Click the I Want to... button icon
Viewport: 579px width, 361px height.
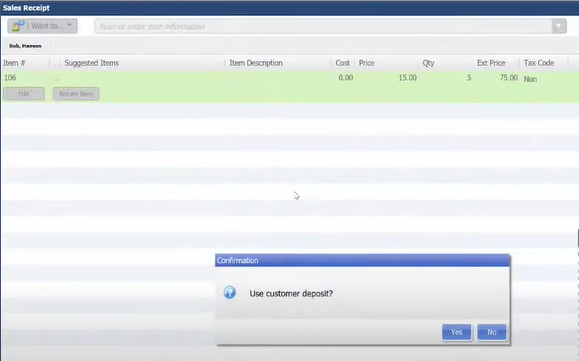[x=18, y=26]
